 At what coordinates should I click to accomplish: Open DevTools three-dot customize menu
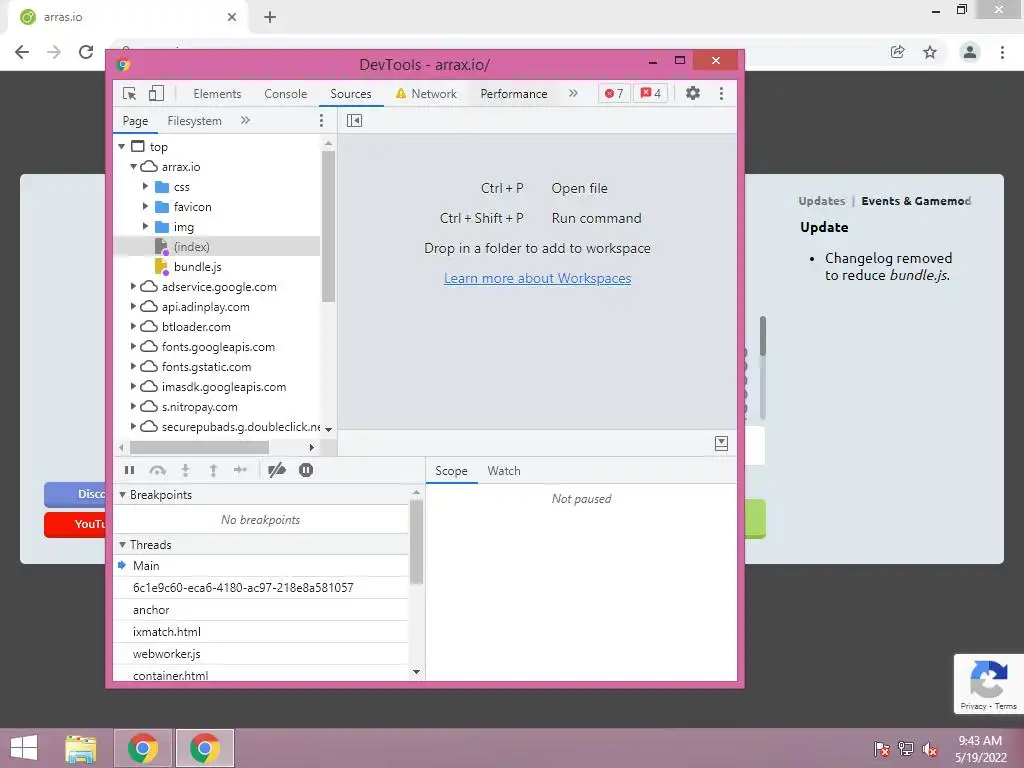coord(721,93)
